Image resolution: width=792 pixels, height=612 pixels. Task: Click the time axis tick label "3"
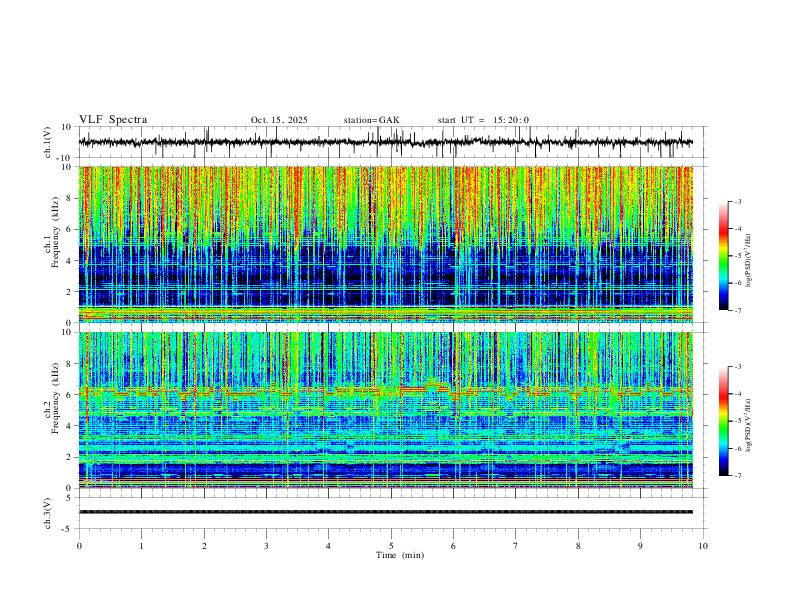[x=266, y=546]
